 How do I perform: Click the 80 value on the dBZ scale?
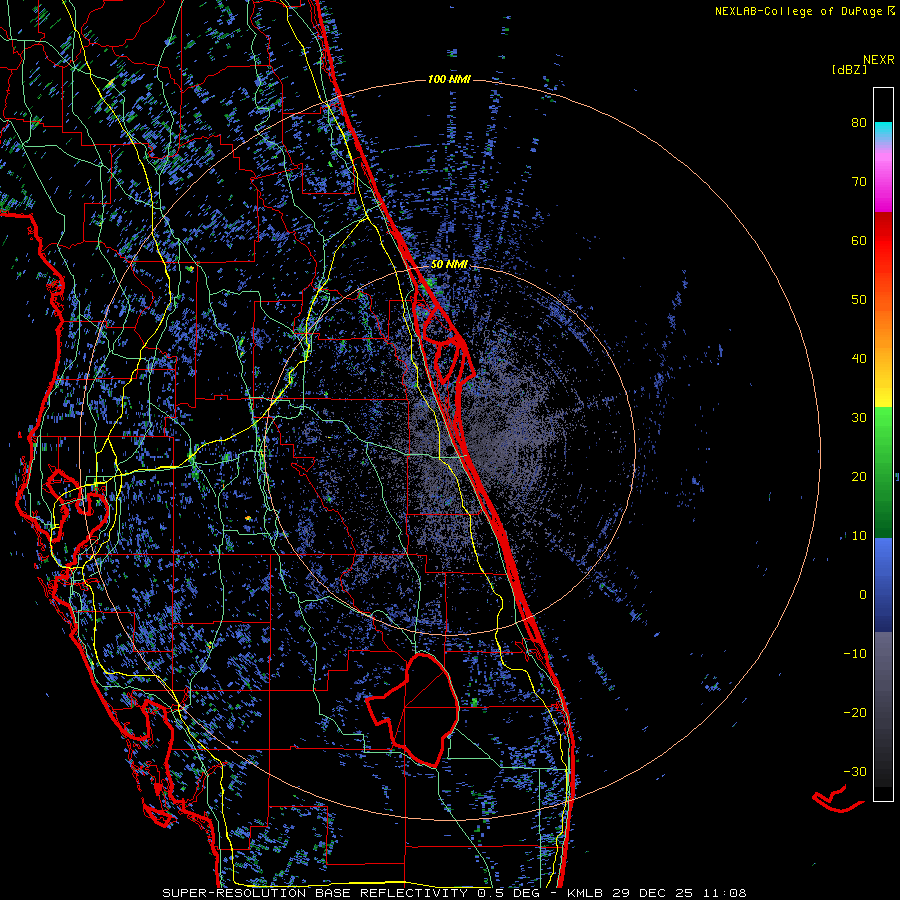click(859, 123)
